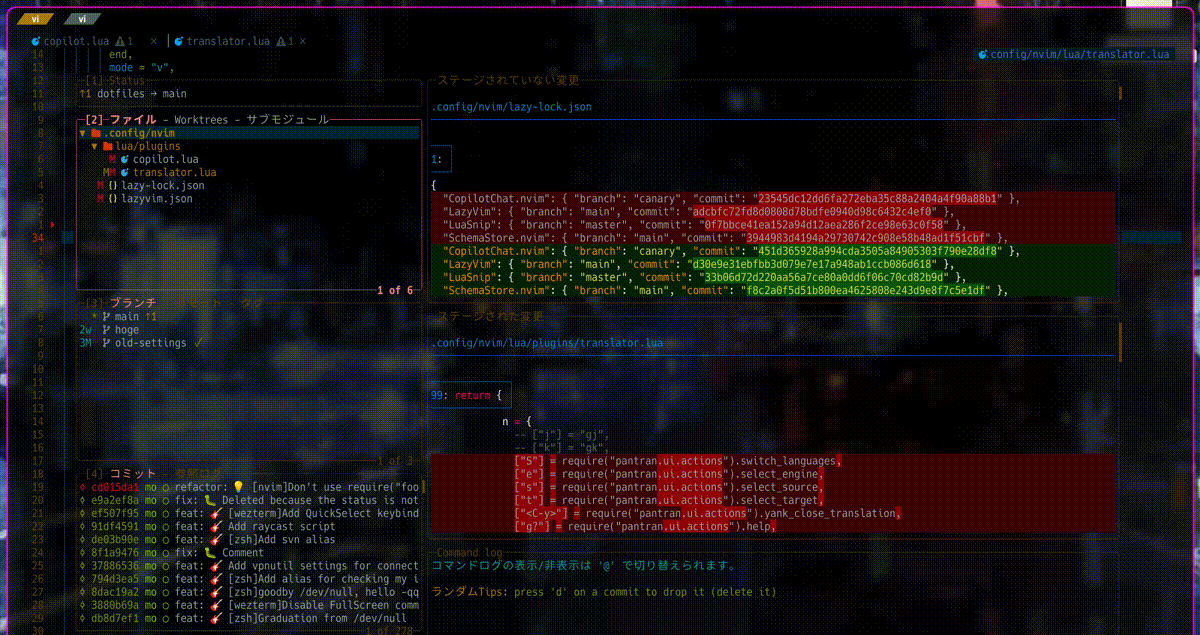Open the サブモジュール tab

(x=287, y=120)
